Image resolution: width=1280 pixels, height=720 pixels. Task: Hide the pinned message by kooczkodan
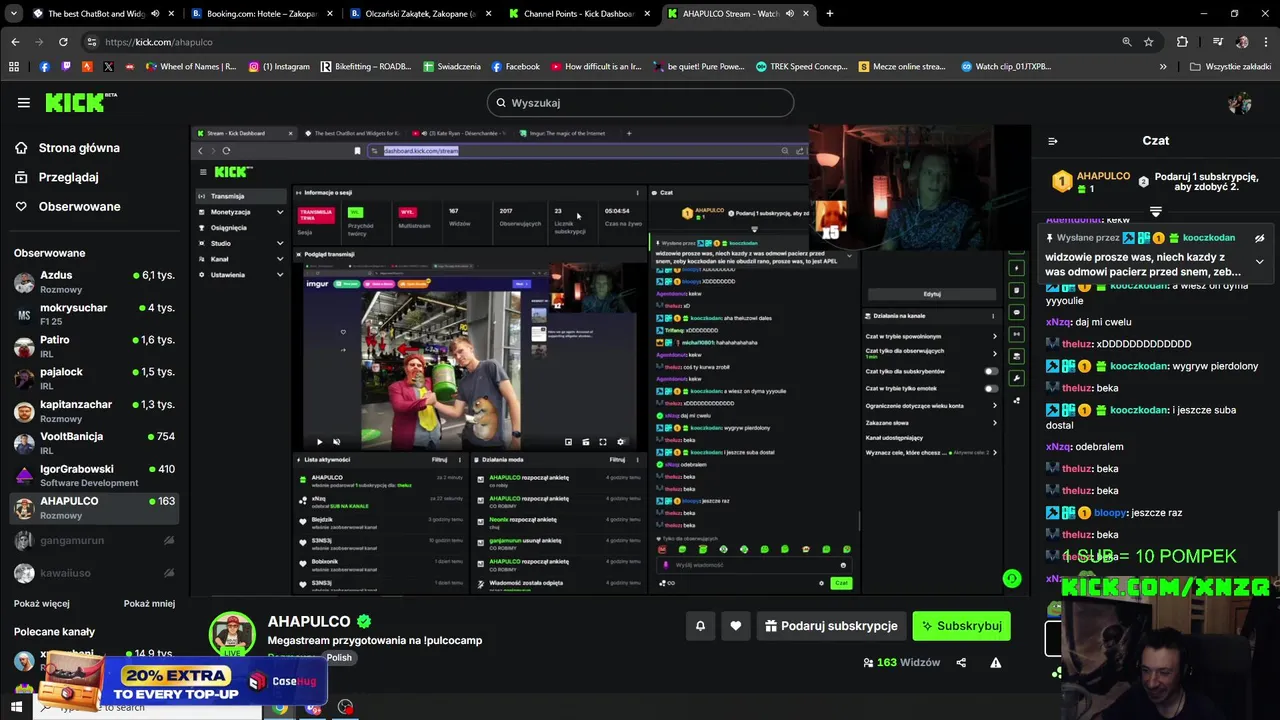pos(1260,239)
